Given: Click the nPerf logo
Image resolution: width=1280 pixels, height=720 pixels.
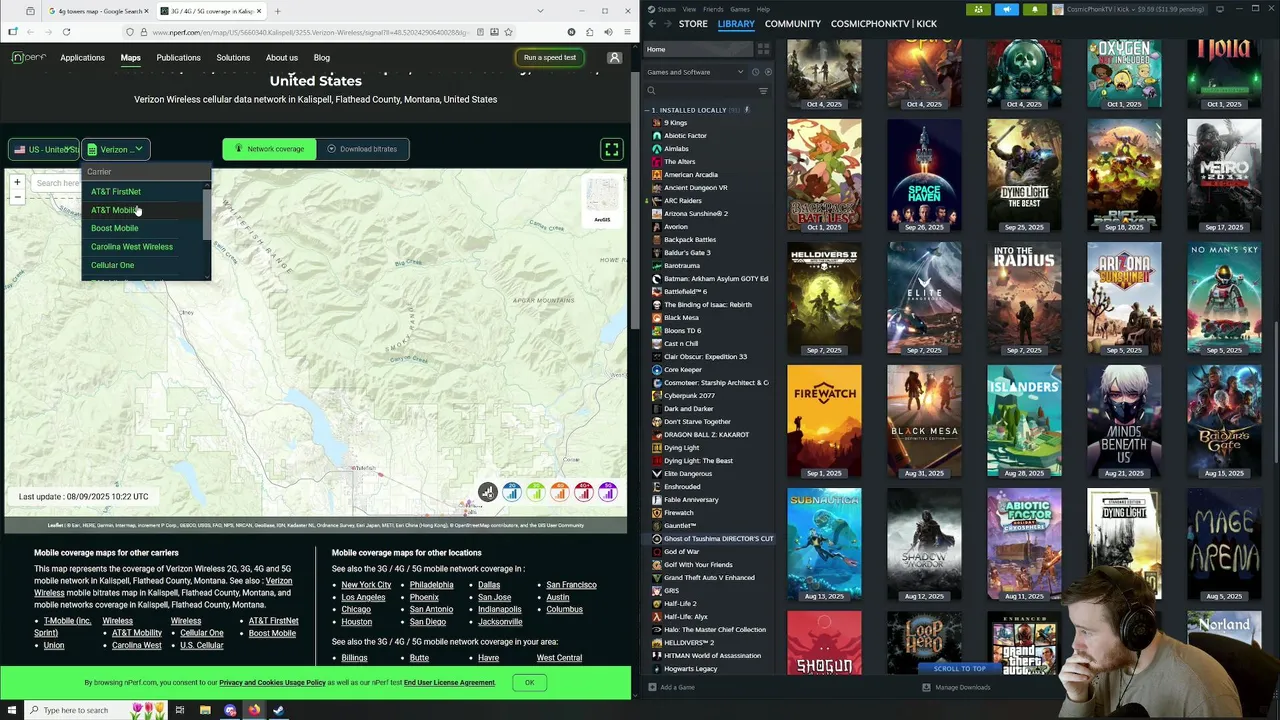Looking at the screenshot, I should click(28, 57).
